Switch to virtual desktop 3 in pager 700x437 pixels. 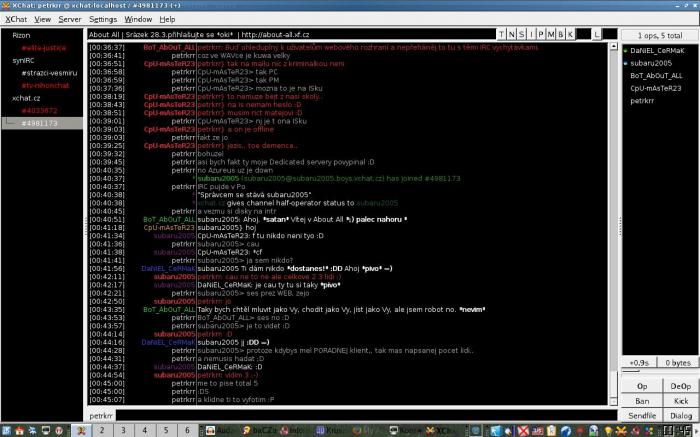(x=123, y=430)
